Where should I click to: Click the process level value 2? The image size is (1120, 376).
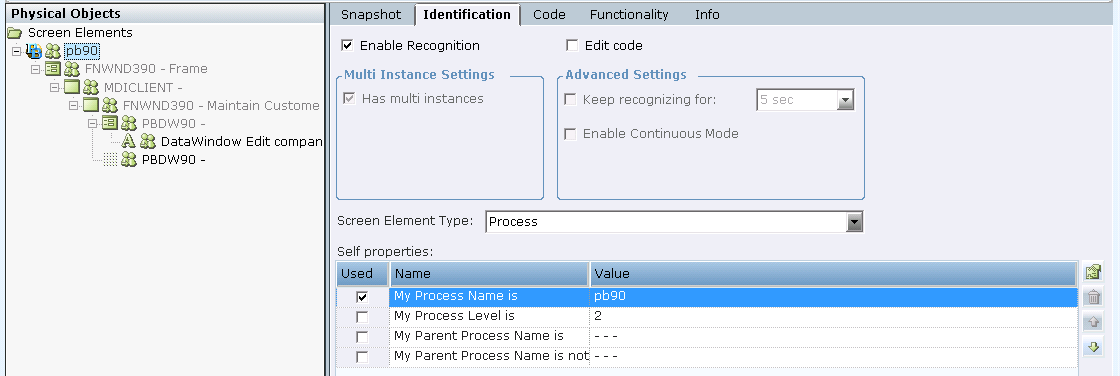pos(834,316)
